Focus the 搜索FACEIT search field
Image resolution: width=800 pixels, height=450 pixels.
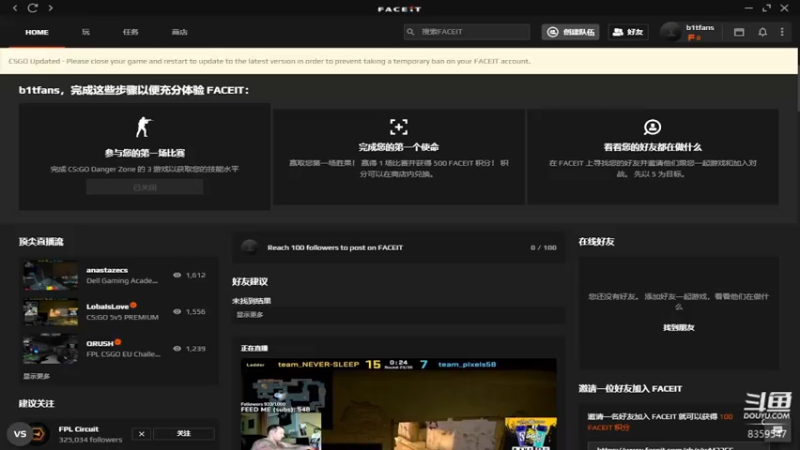click(467, 32)
